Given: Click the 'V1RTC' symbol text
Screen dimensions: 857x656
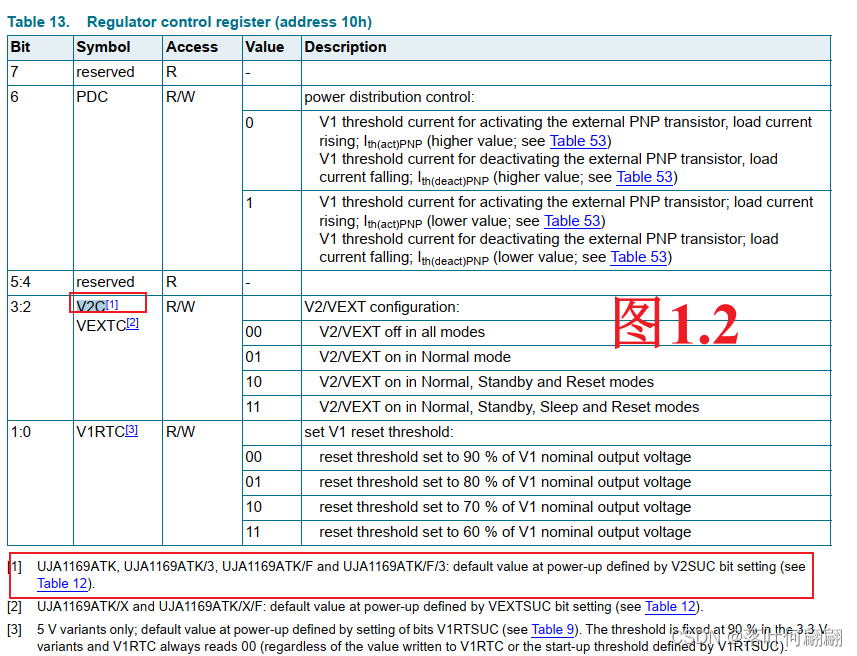Looking at the screenshot, I should pyautogui.click(x=101, y=432).
